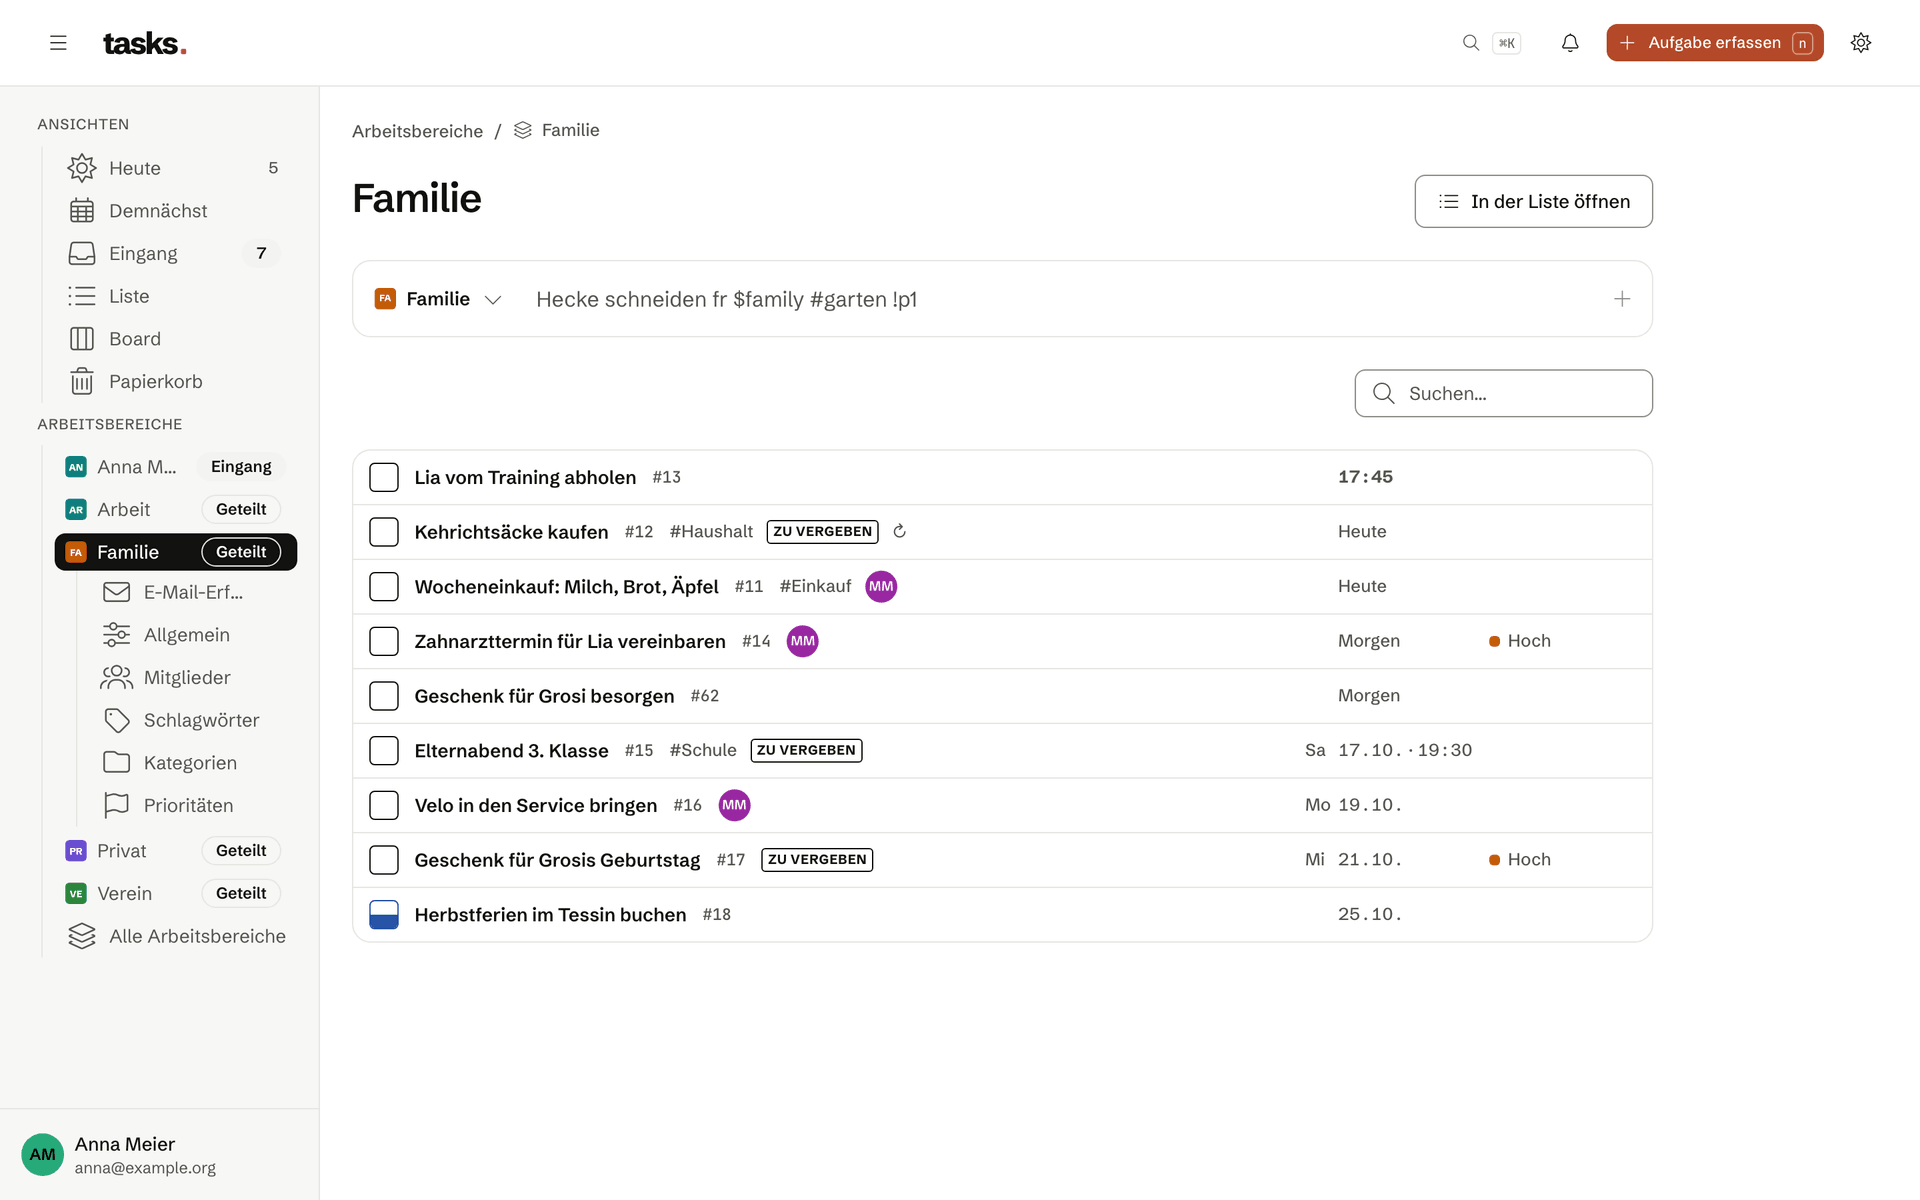Screen dimensions: 1920x1200
Task: Click the quick-add task text field
Action: 1060,299
